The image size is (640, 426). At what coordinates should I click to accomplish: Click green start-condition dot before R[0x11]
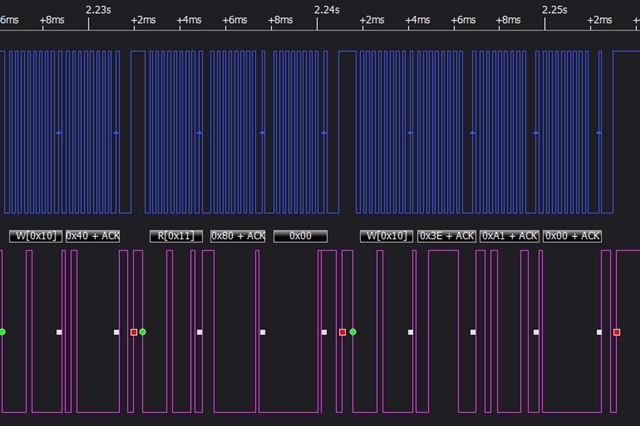point(142,332)
